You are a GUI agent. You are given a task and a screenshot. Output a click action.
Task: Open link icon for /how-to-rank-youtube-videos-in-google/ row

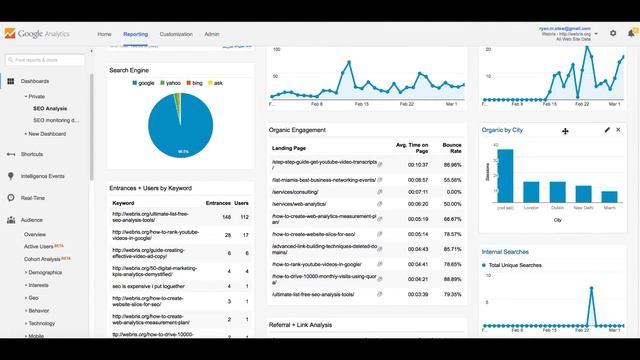(x=380, y=264)
